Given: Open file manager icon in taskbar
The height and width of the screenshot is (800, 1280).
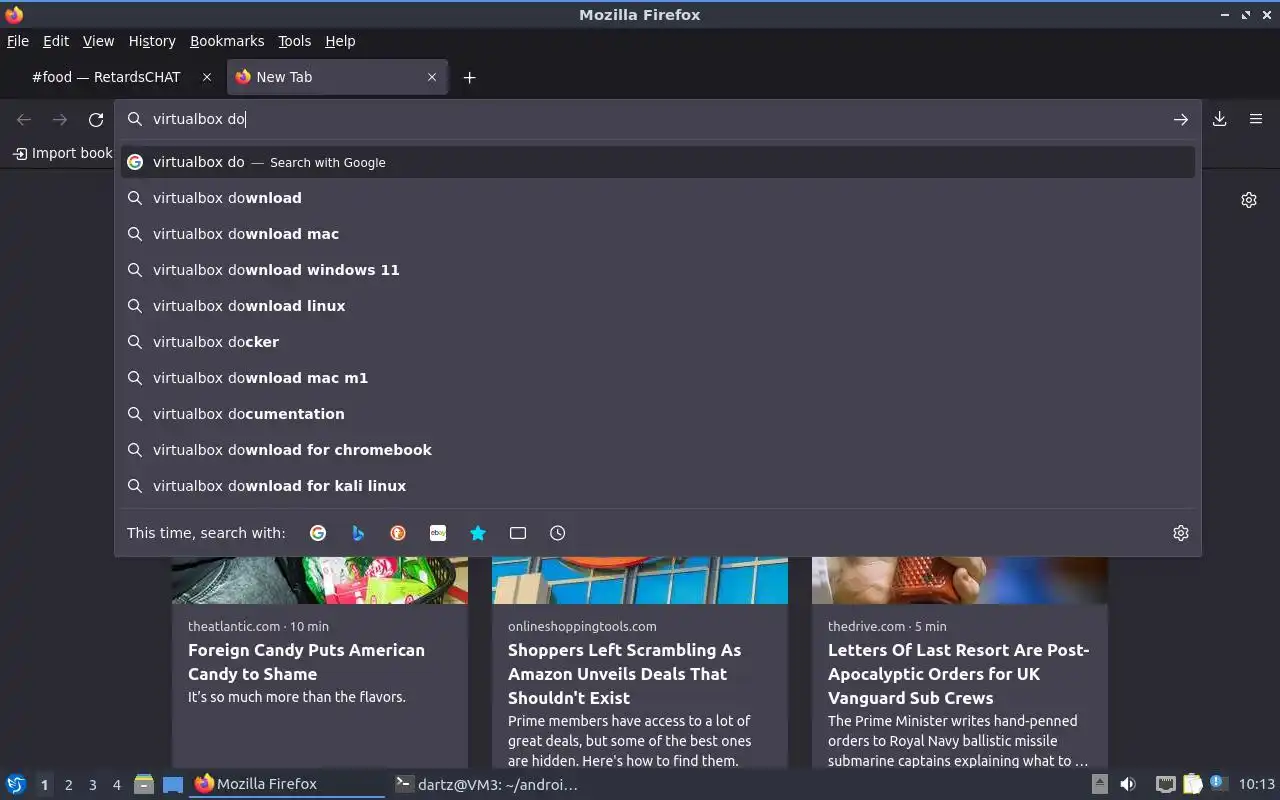Looking at the screenshot, I should [x=144, y=784].
